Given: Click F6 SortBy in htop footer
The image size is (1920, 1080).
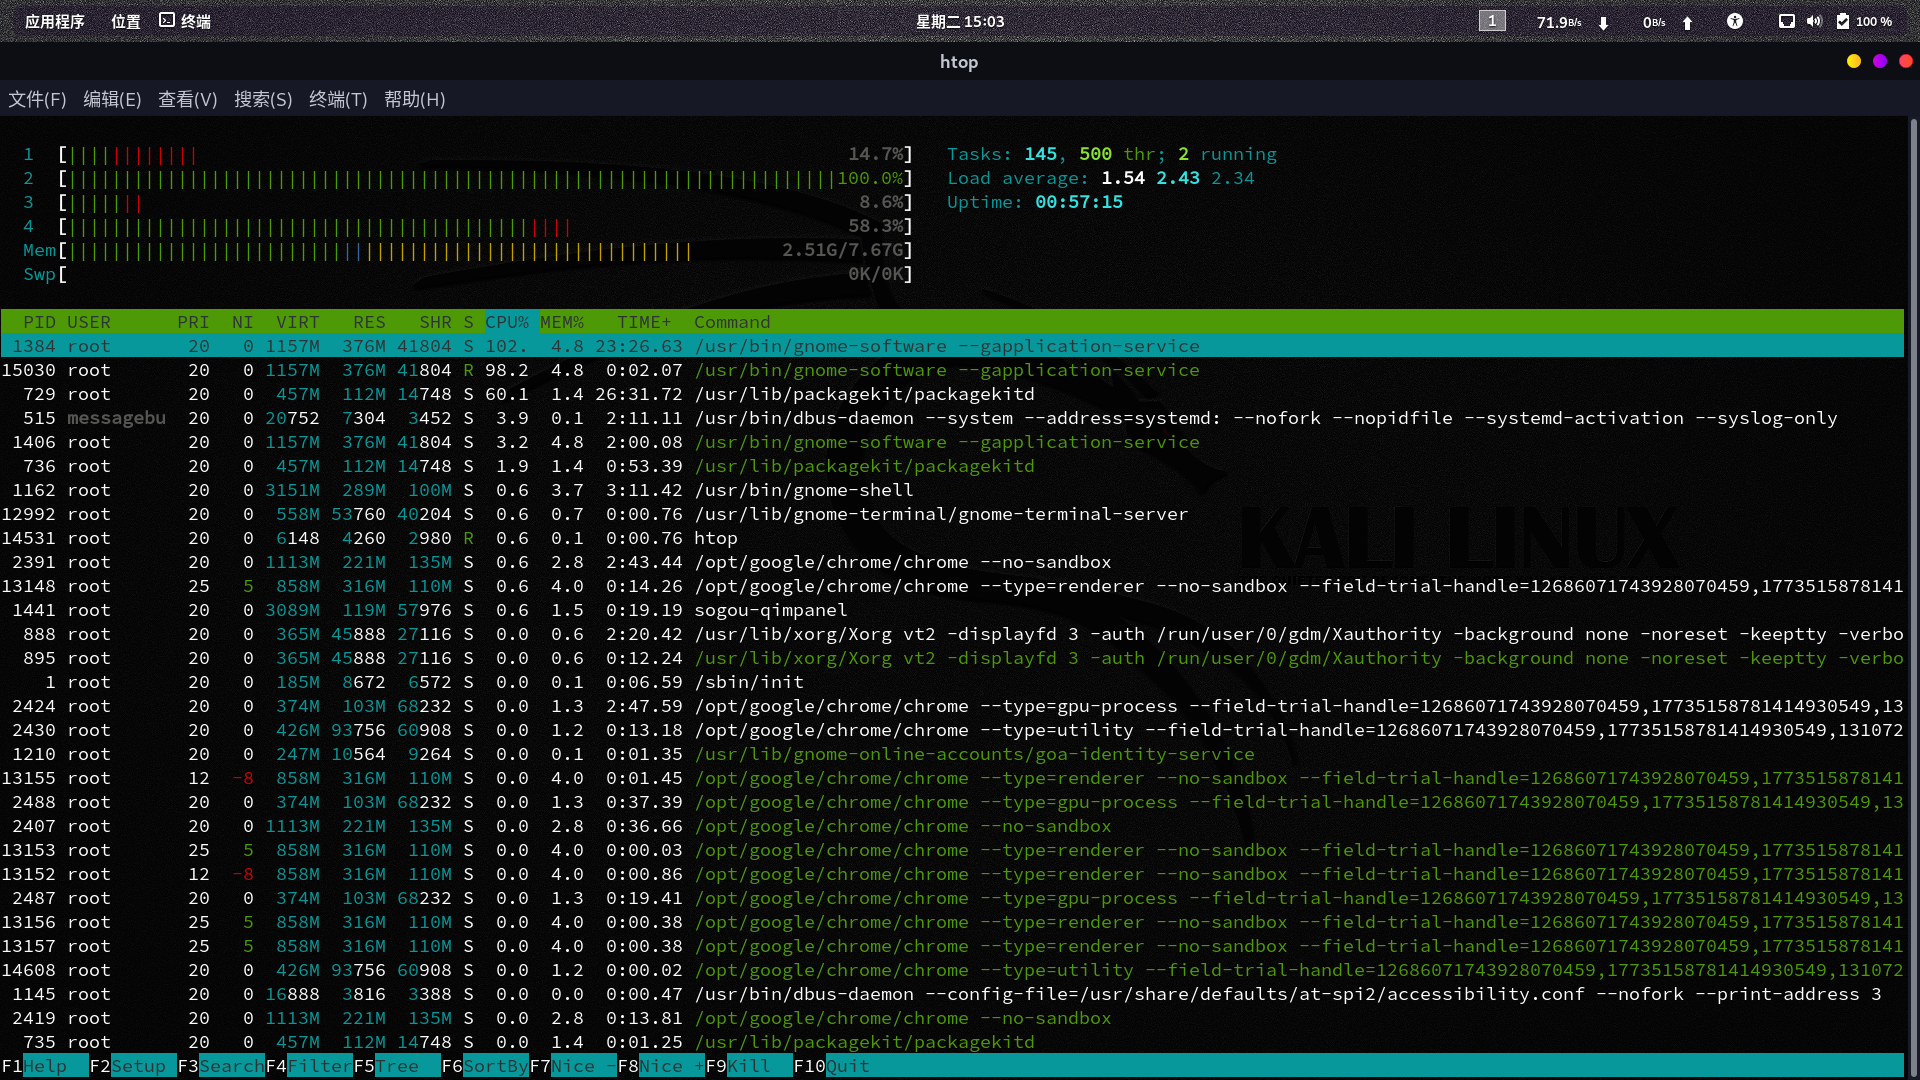Looking at the screenshot, I should (485, 1066).
